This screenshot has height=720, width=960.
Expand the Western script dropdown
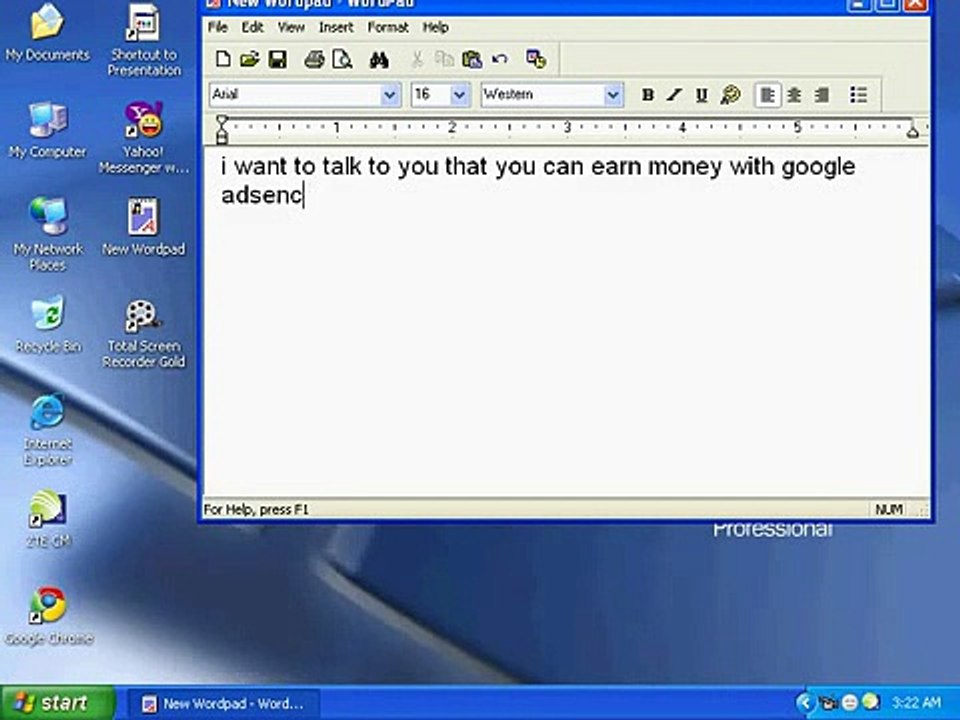612,95
